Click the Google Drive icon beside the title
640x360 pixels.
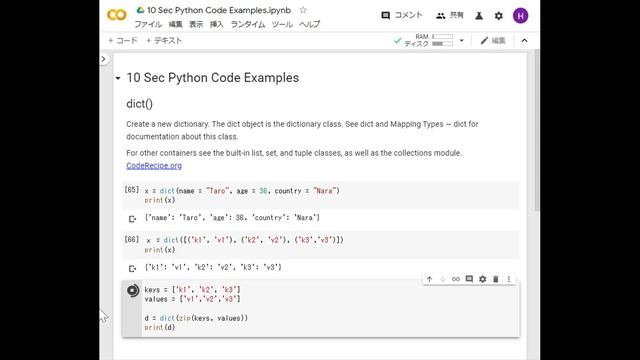pyautogui.click(x=140, y=10)
